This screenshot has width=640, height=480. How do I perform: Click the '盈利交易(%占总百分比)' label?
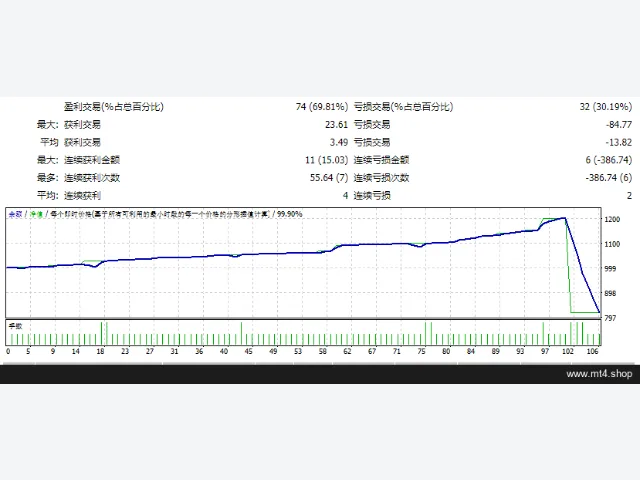(x=114, y=107)
